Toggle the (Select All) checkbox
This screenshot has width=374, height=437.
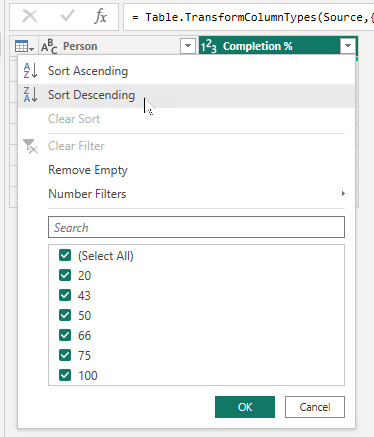(x=65, y=256)
